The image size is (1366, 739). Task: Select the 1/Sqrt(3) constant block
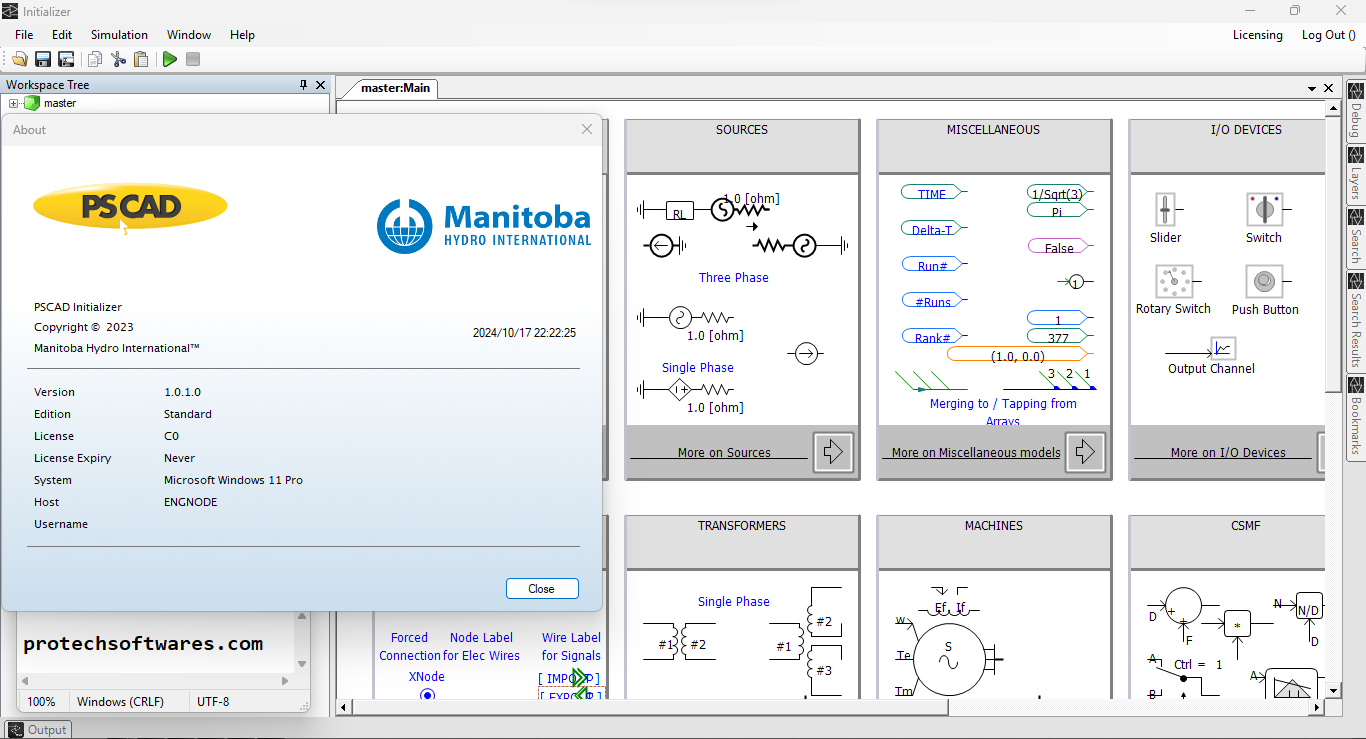(1058, 192)
